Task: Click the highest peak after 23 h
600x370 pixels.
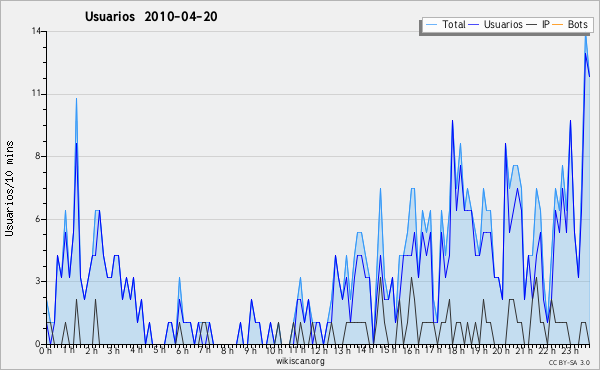Action: click(x=585, y=36)
